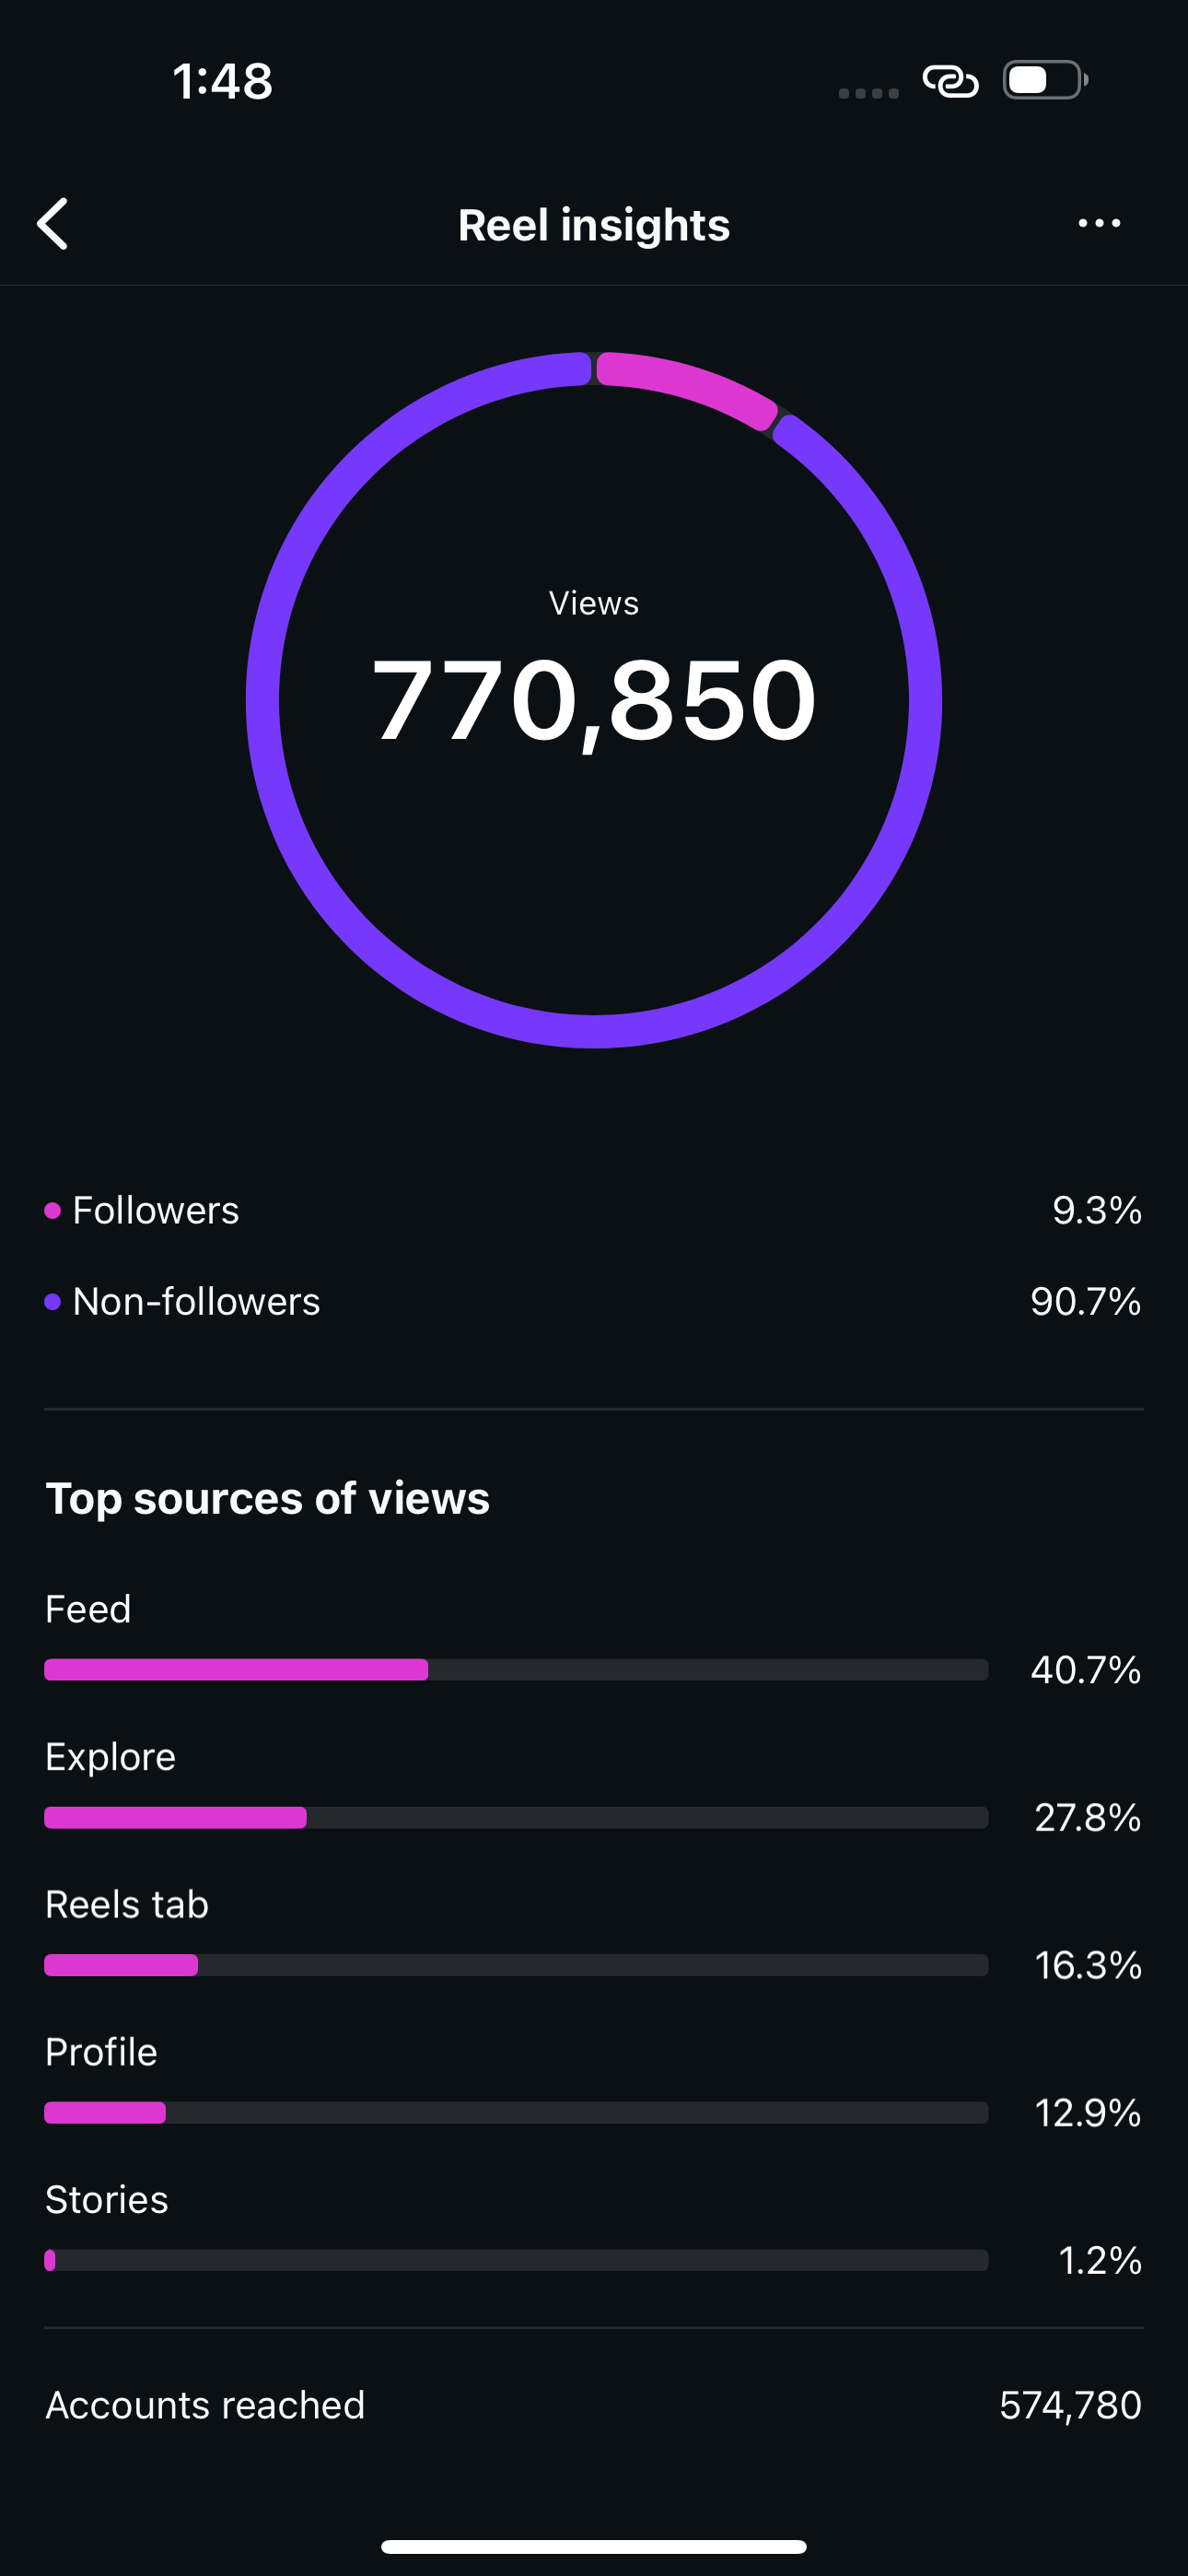Tap the signal strength dots

click(x=868, y=93)
